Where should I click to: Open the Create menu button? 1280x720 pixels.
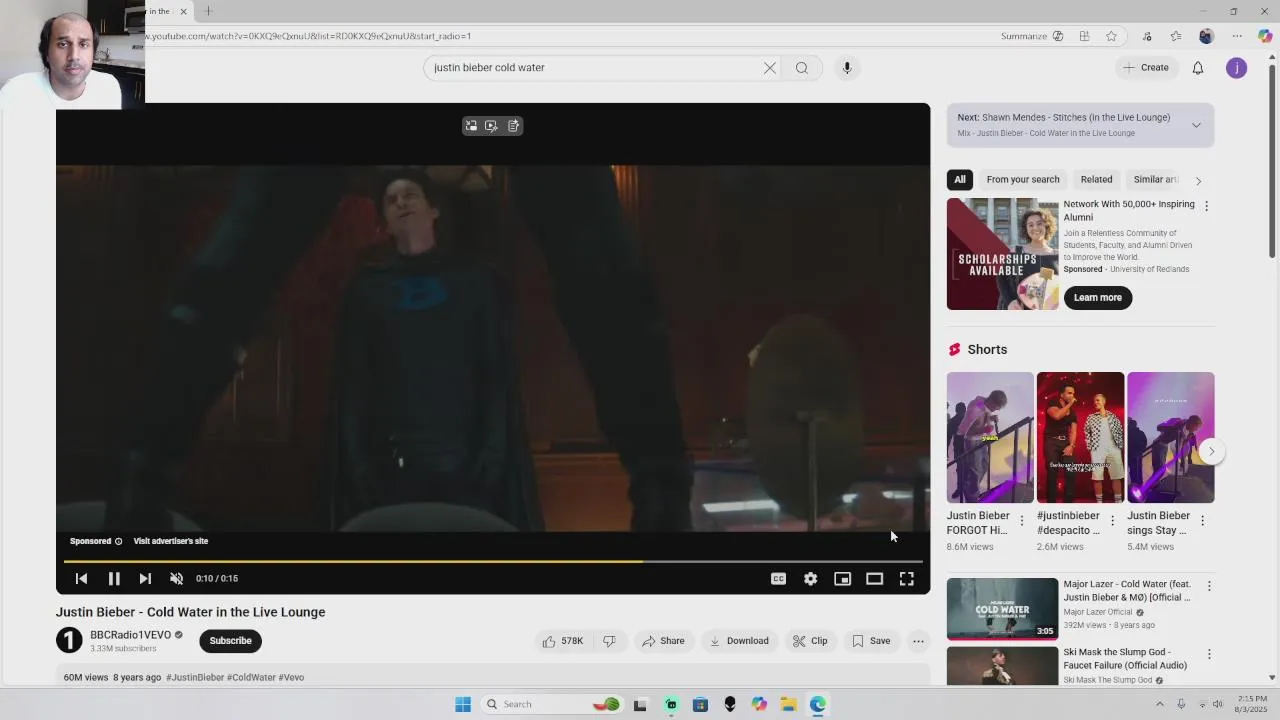[x=1146, y=68]
